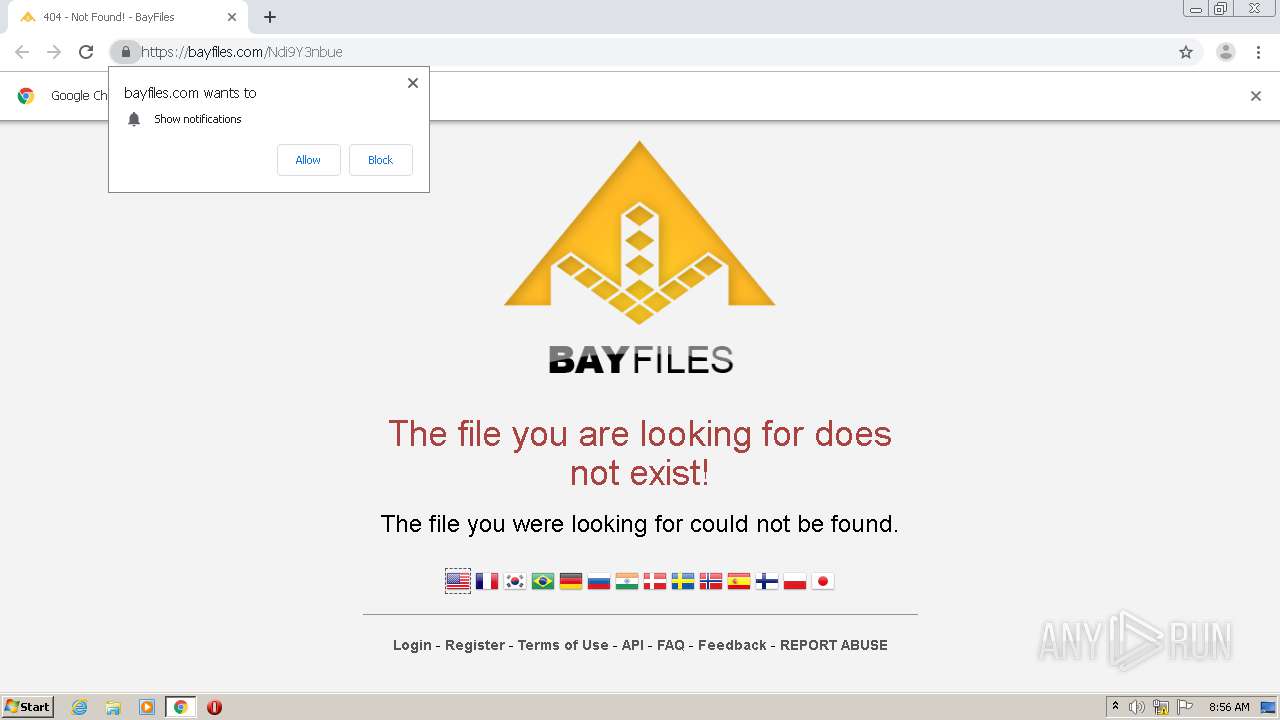Select the Japanese flag language

point(823,581)
